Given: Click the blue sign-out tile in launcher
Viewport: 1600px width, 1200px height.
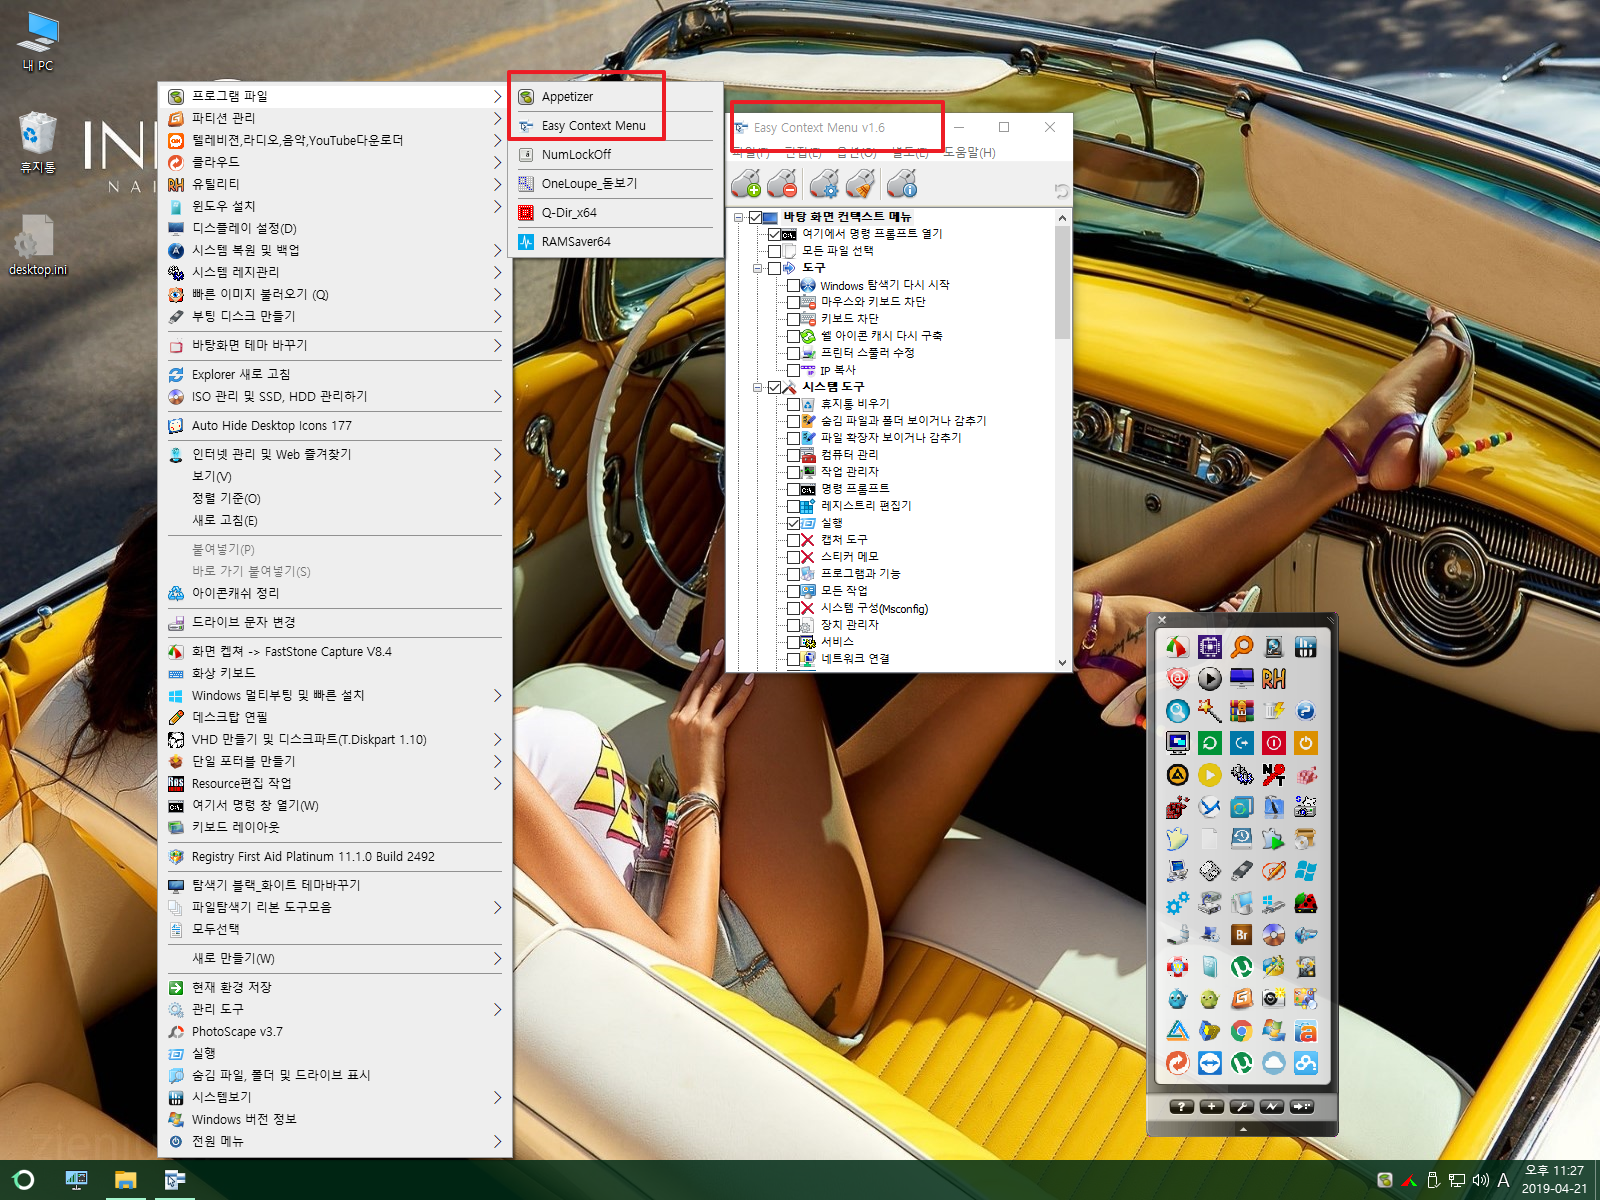Looking at the screenshot, I should click(x=1242, y=743).
